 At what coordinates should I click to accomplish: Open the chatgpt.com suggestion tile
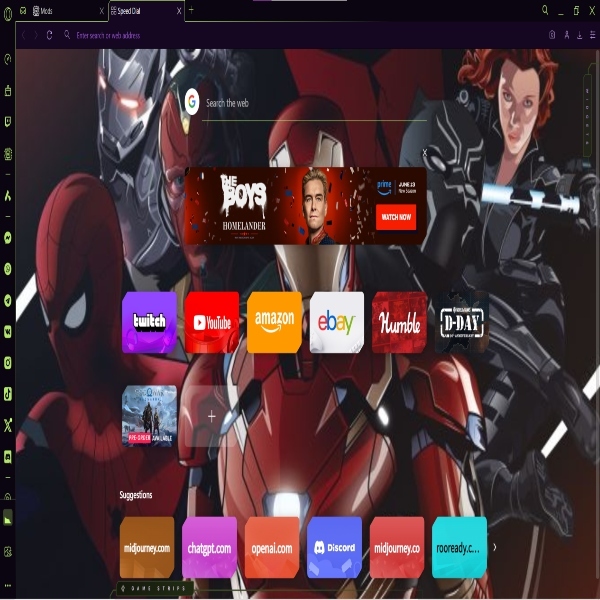pyautogui.click(x=209, y=548)
